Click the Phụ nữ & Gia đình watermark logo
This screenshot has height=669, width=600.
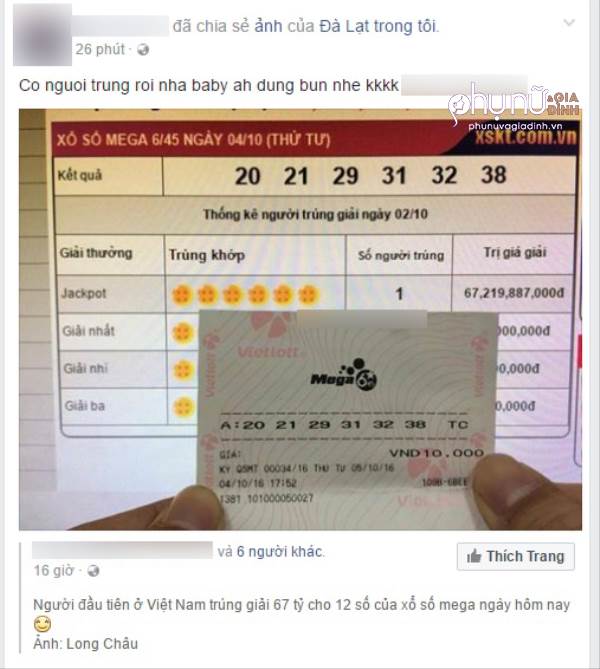coord(513,106)
